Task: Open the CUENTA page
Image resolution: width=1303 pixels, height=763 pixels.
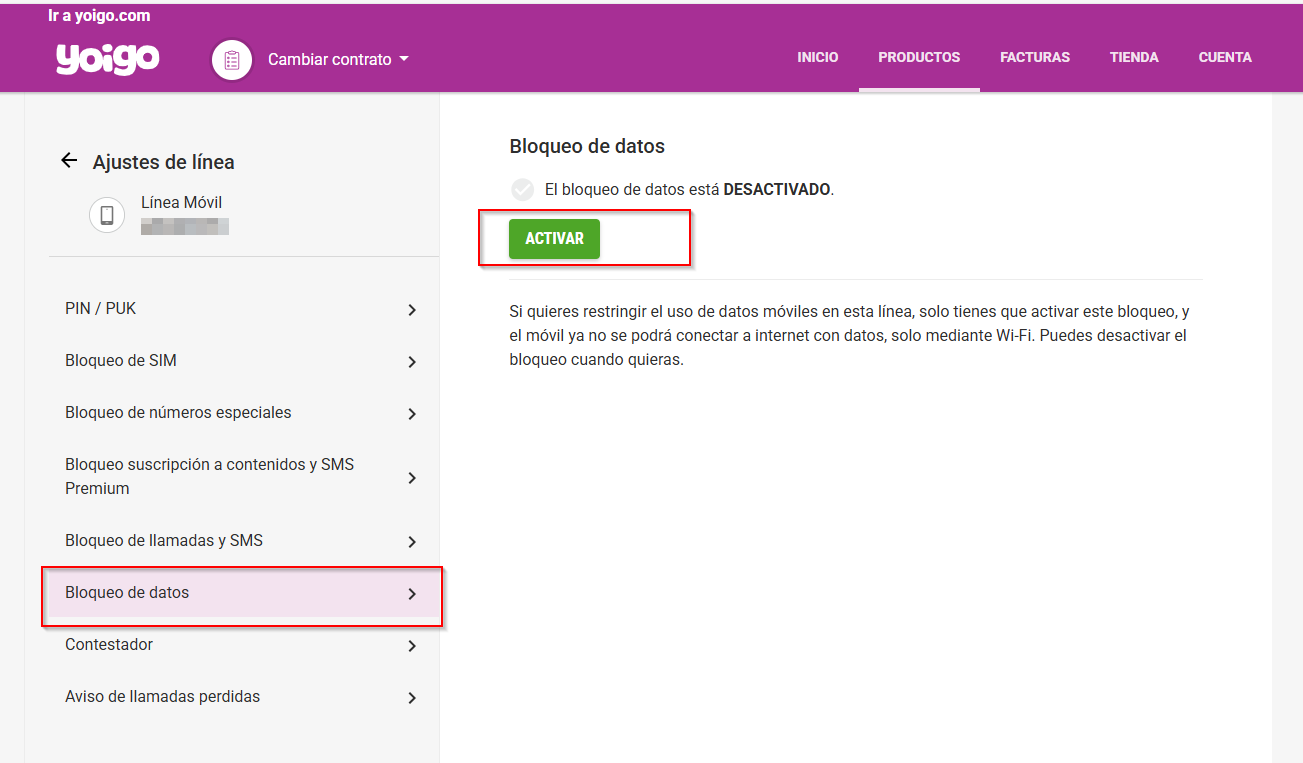Action: click(x=1225, y=57)
